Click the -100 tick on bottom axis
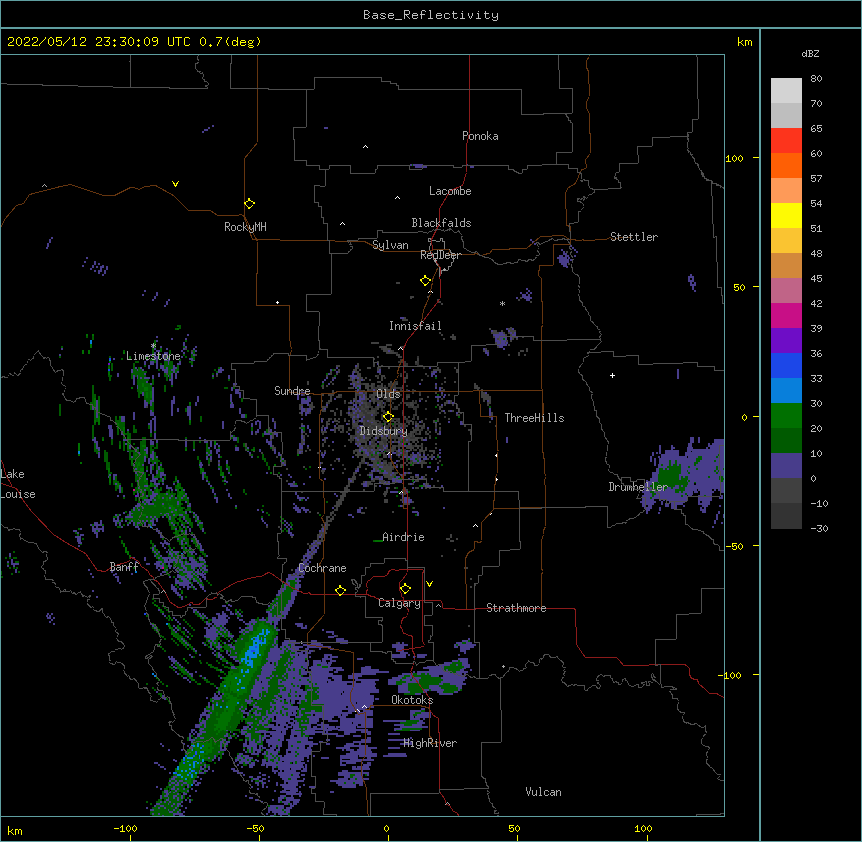The width and height of the screenshot is (862, 842). pos(125,828)
